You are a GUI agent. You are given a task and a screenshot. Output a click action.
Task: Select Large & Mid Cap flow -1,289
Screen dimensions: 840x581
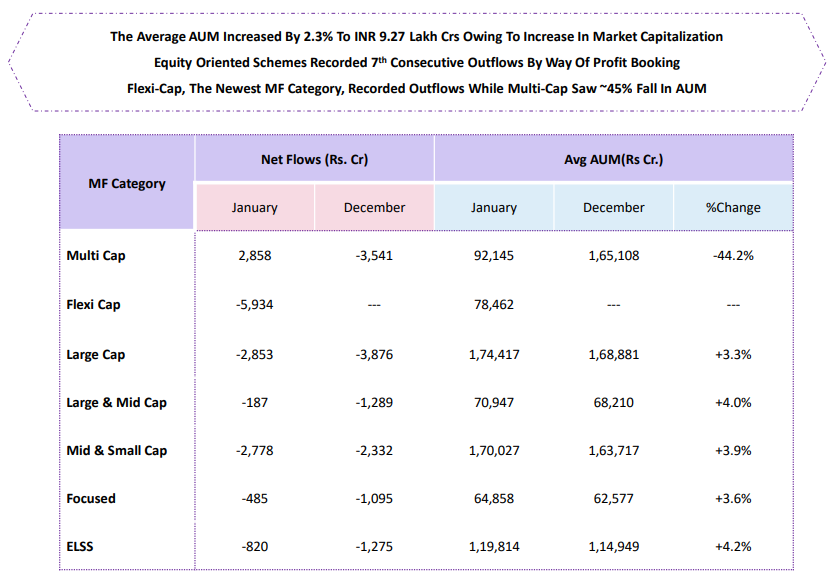click(374, 403)
